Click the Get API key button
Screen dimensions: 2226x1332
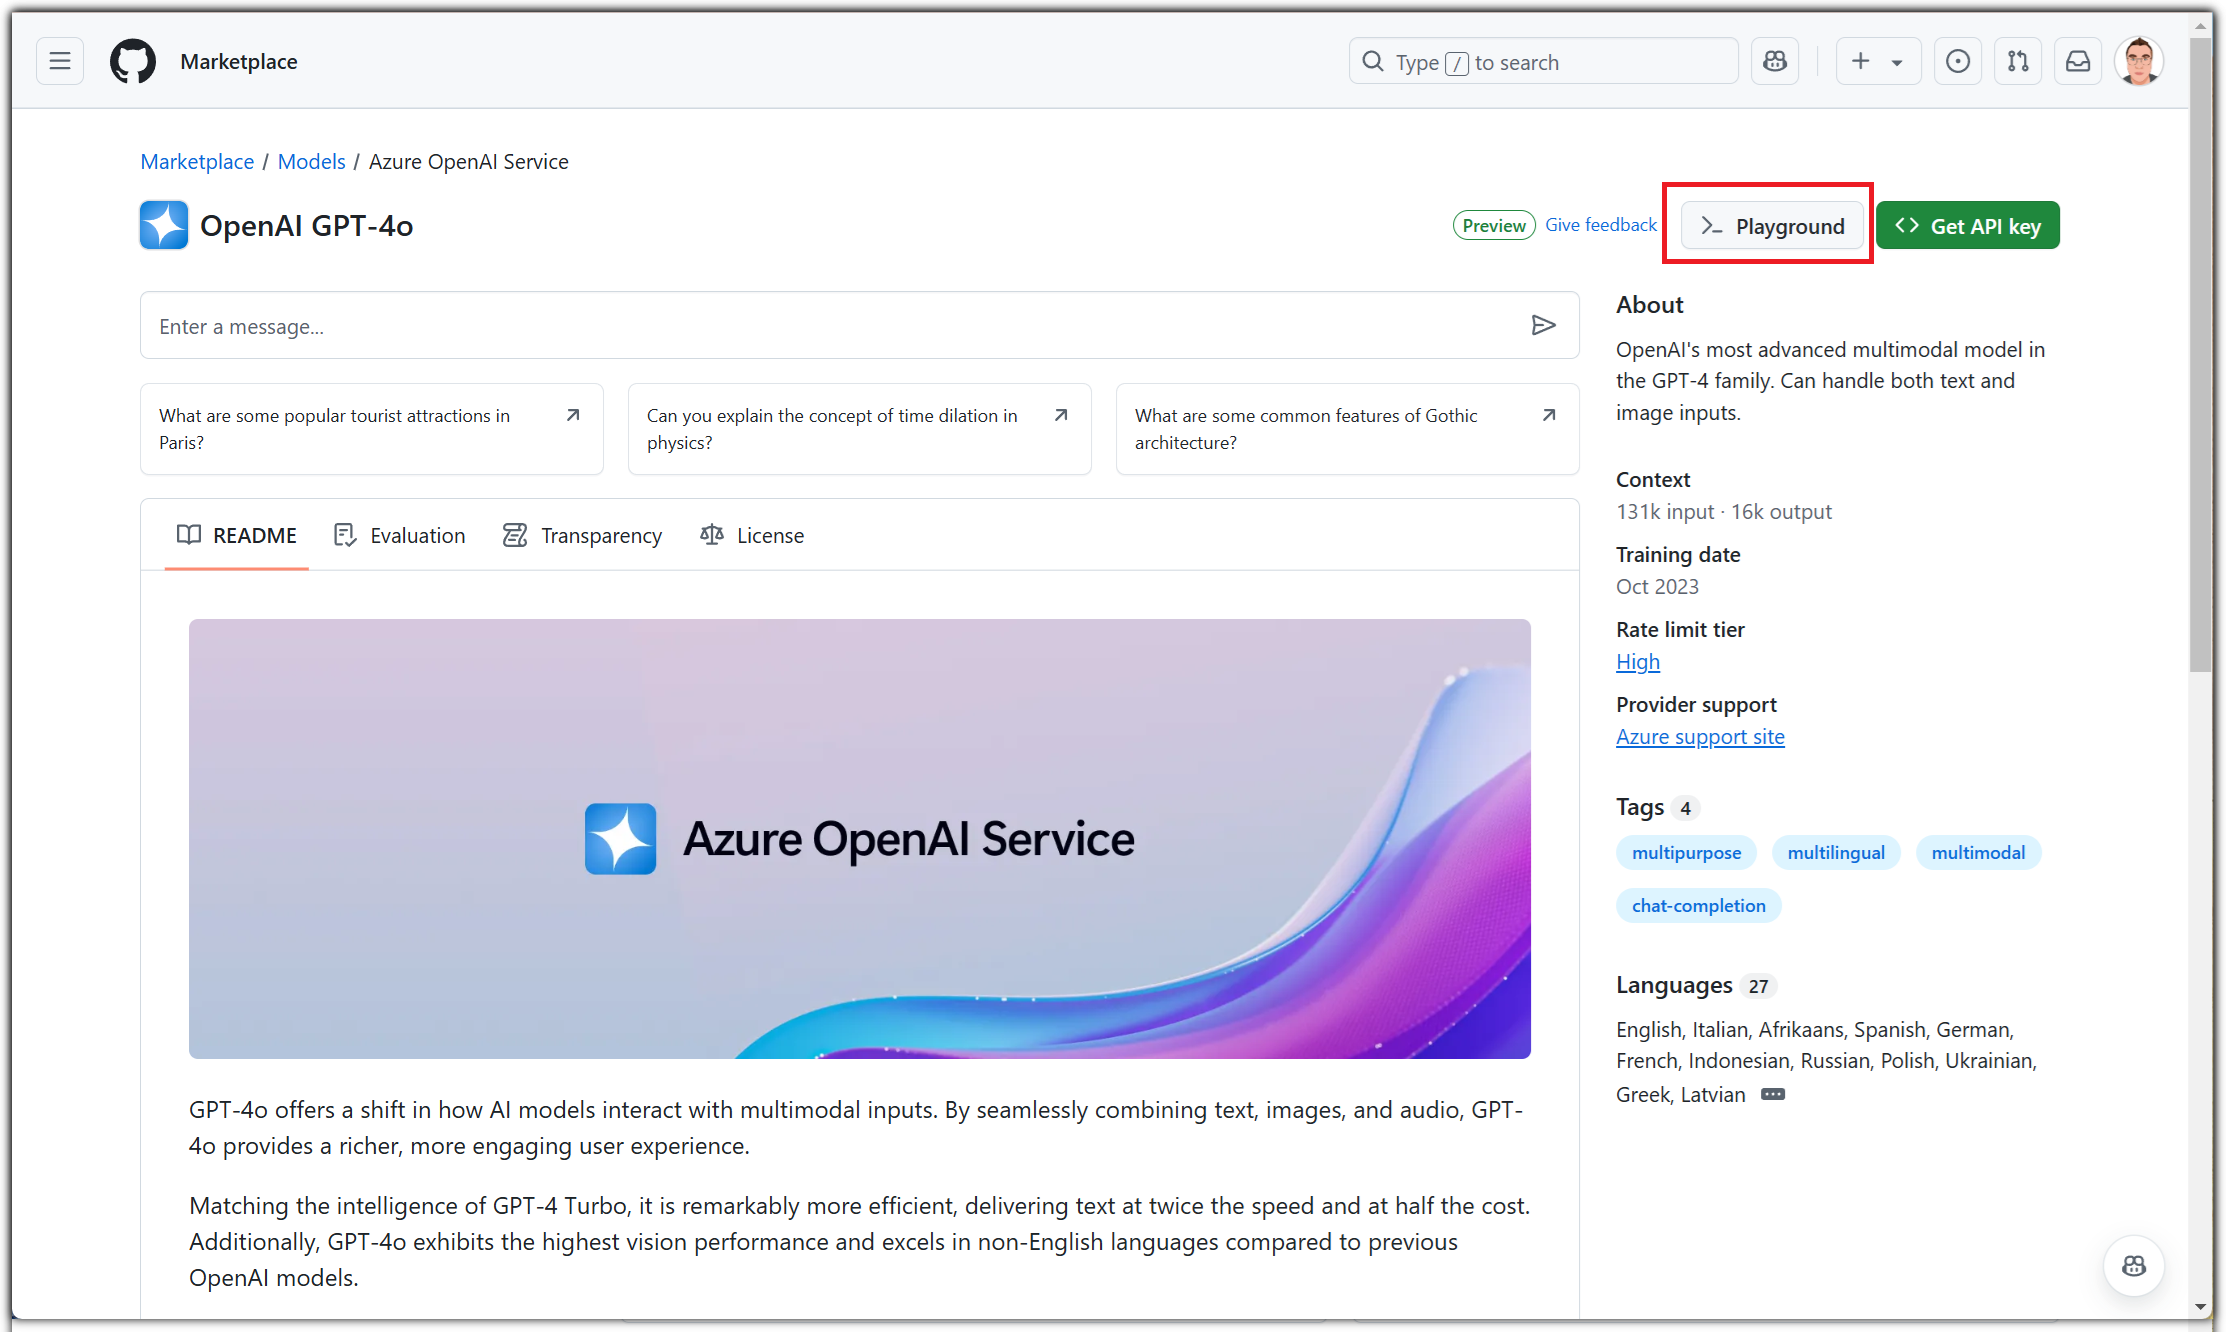(x=1967, y=225)
